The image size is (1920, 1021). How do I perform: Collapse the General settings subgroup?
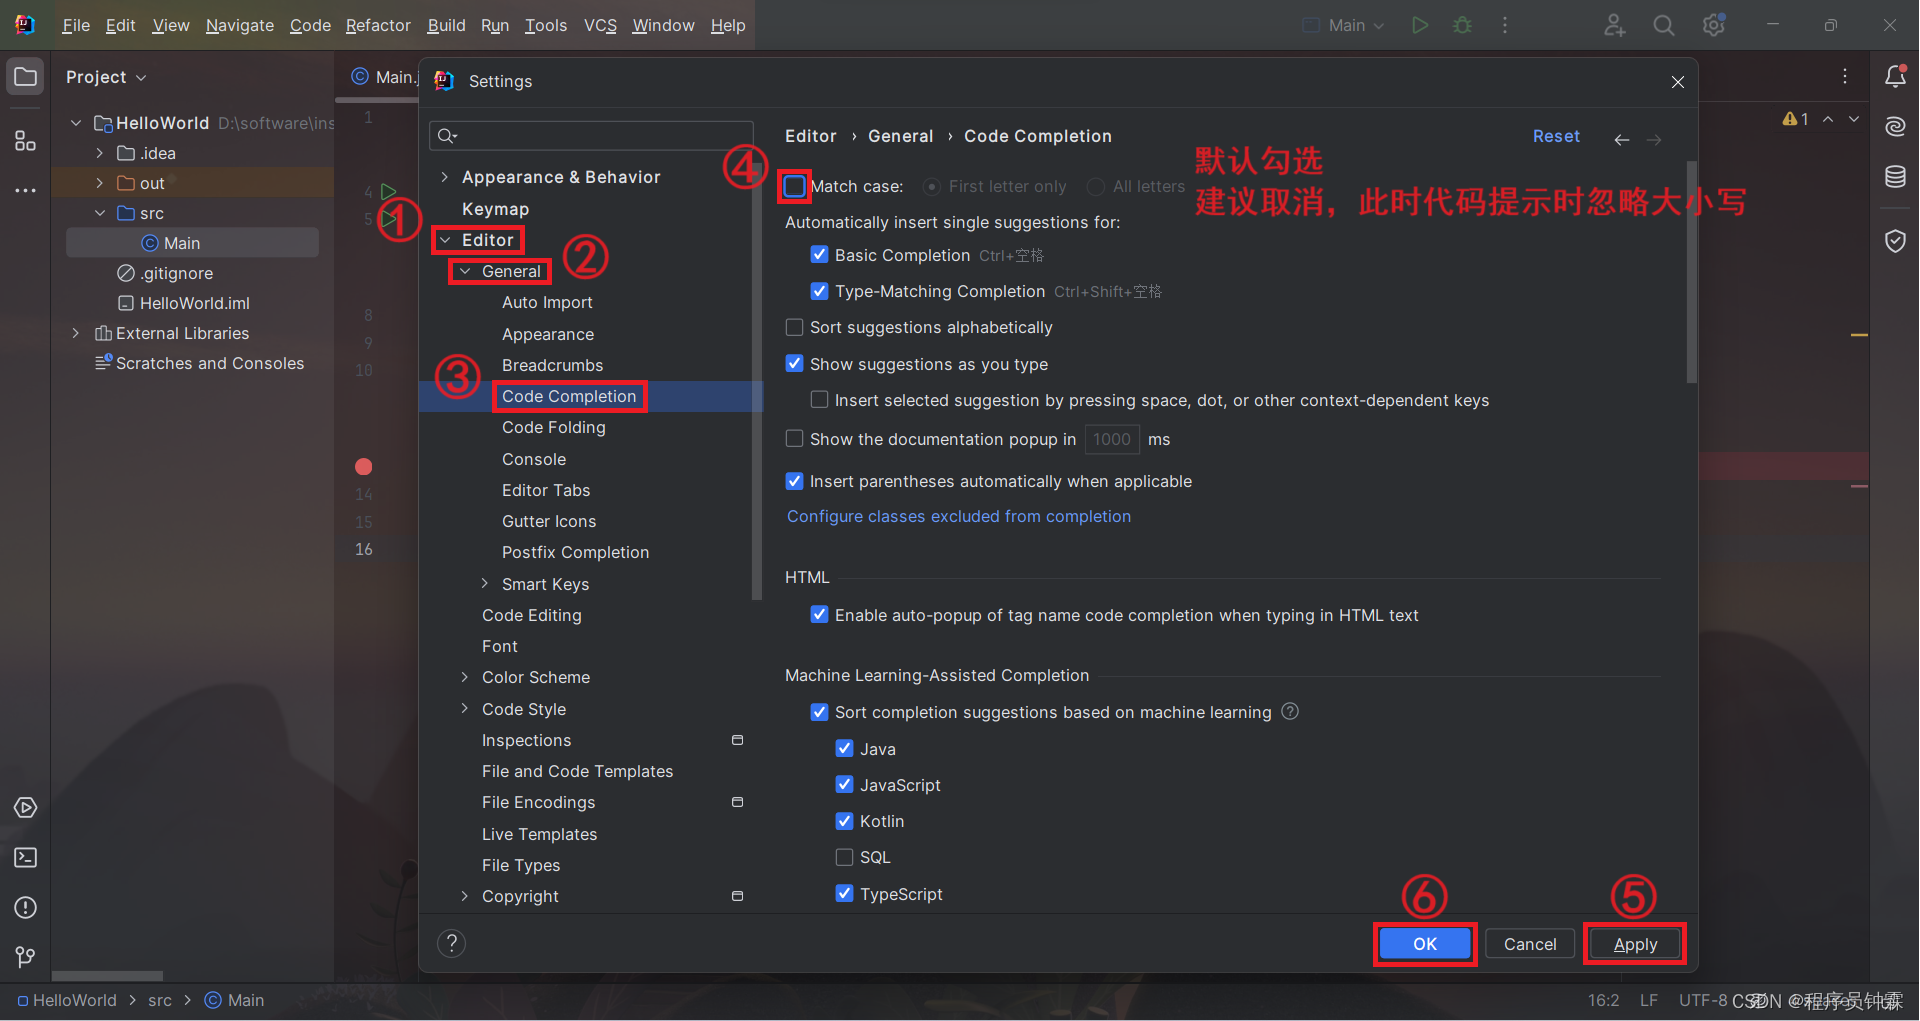coord(465,271)
